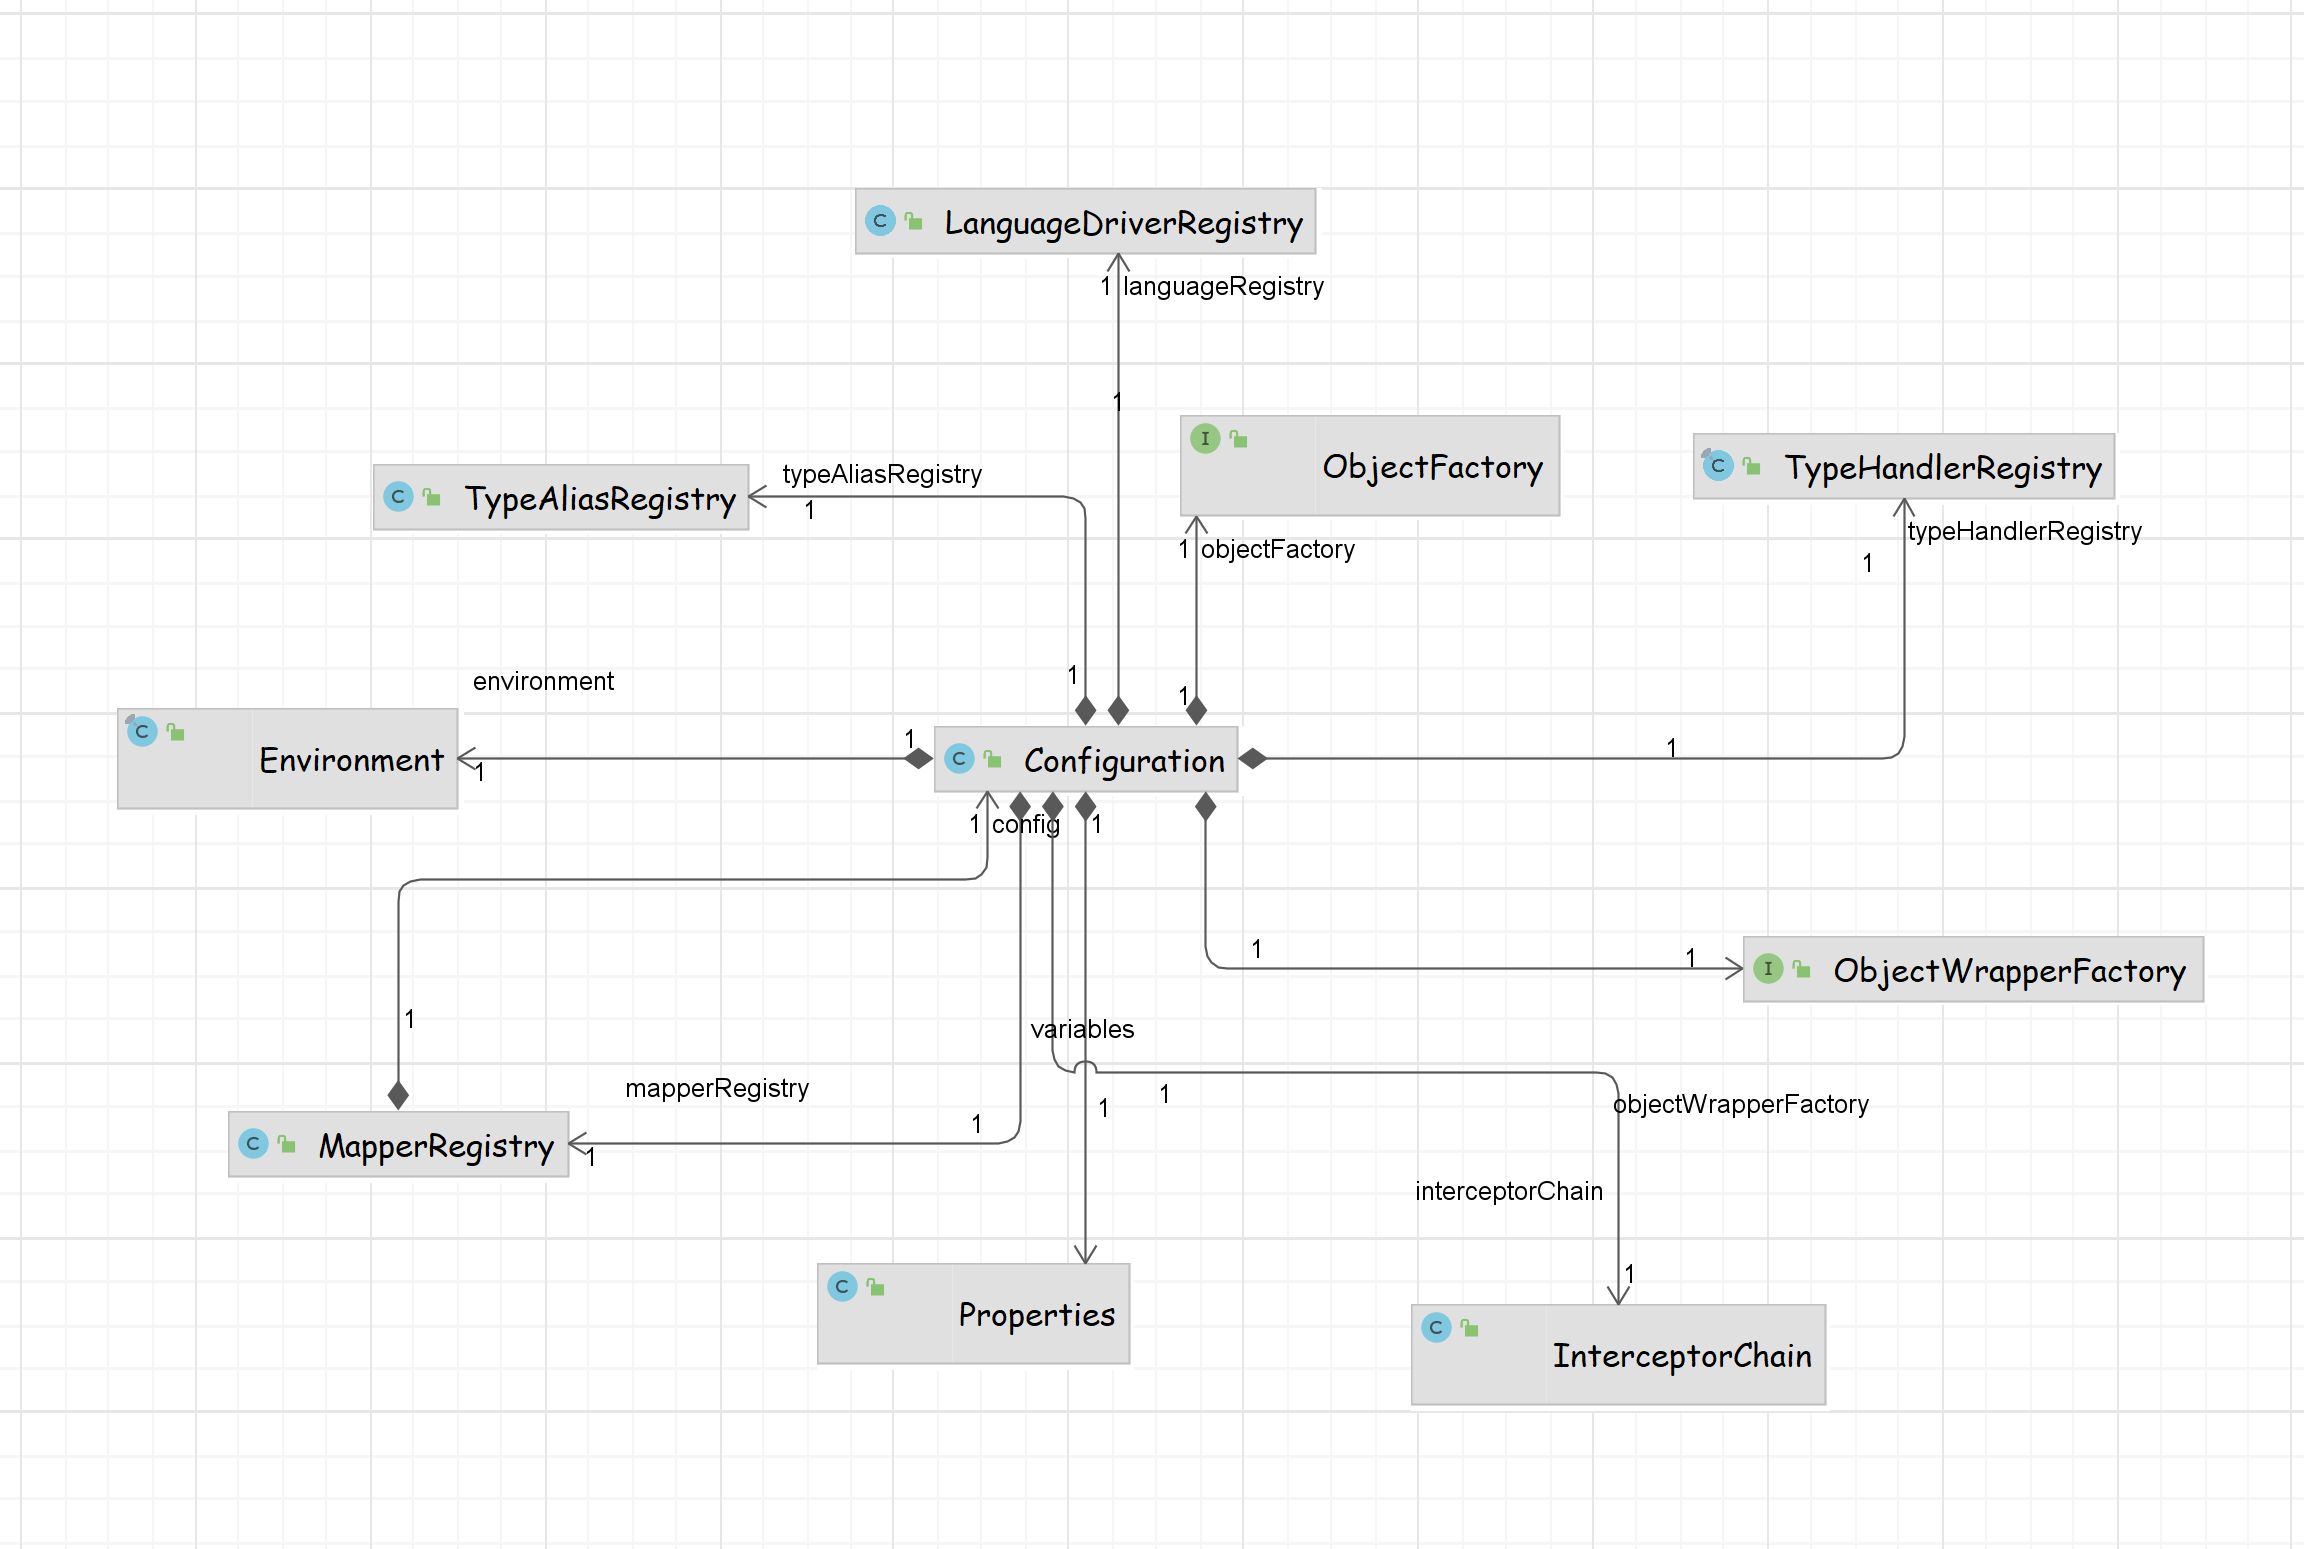This screenshot has height=1549, width=2304.
Task: Click the mapperRegistry edge label
Action: [717, 1088]
